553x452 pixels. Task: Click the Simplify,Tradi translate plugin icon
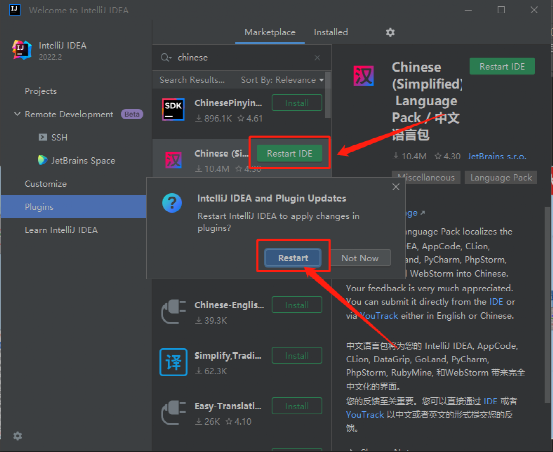[x=174, y=362]
